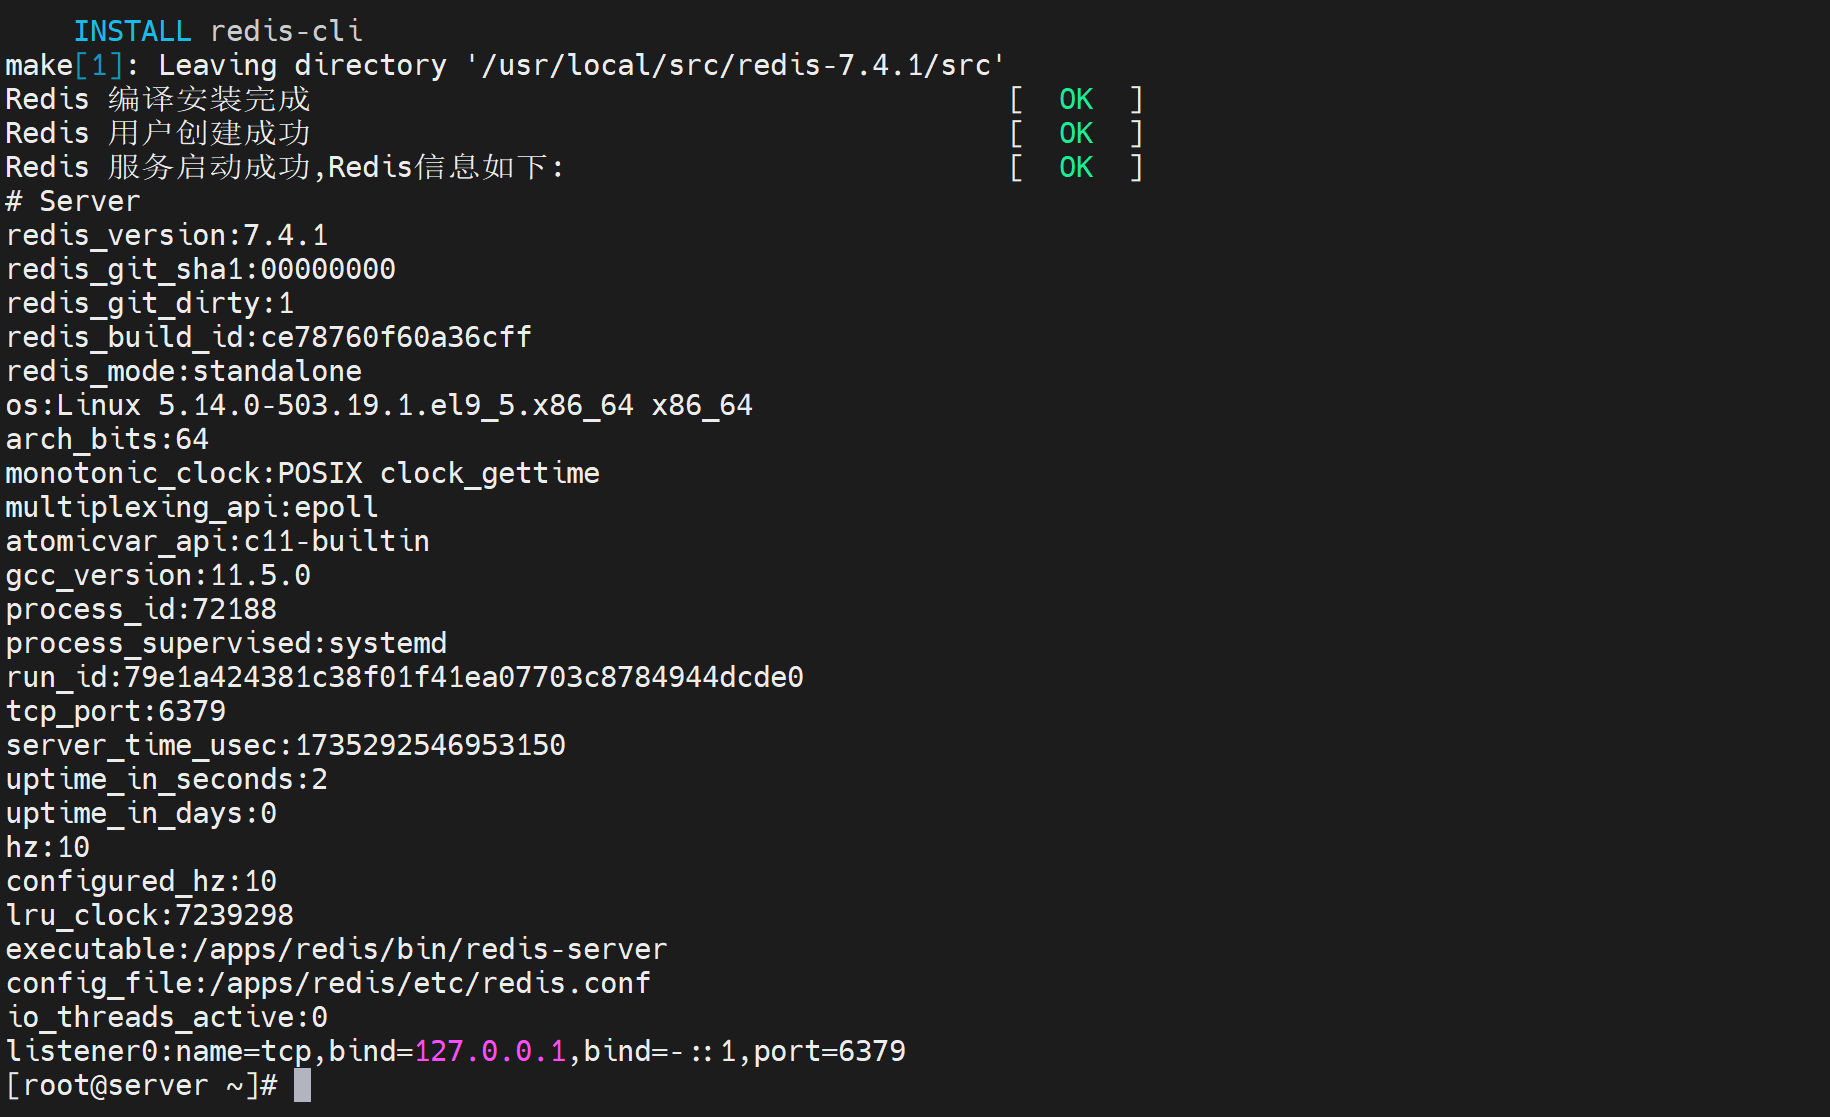Click the /usr/local/src/redis-7.4.1/src directory path
The image size is (1830, 1117).
[x=735, y=66]
